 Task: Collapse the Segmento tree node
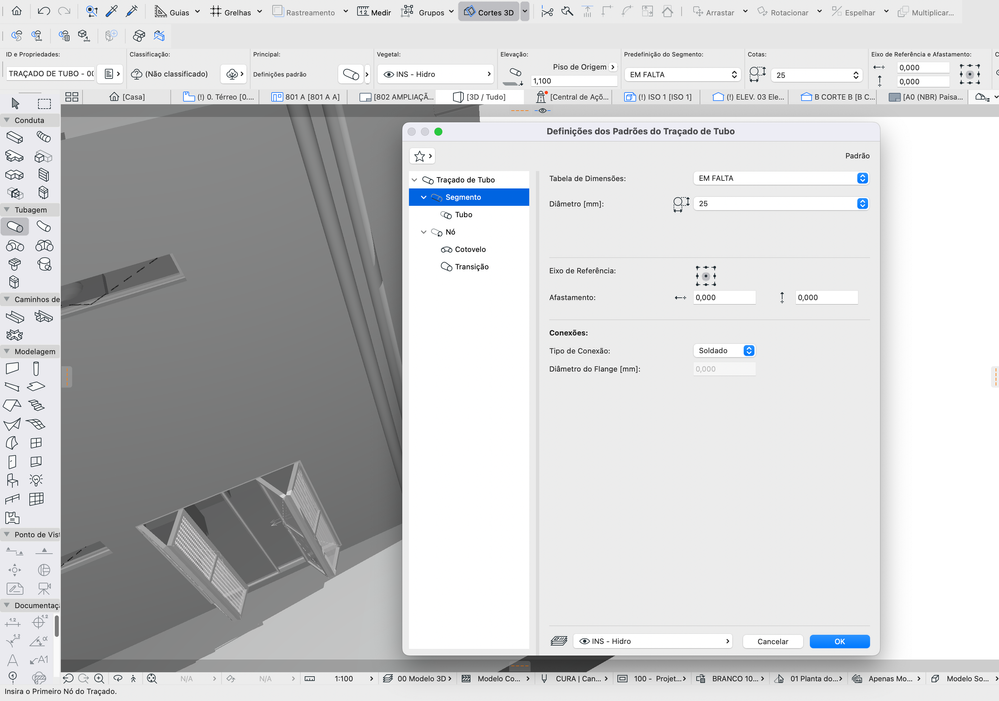pos(423,198)
